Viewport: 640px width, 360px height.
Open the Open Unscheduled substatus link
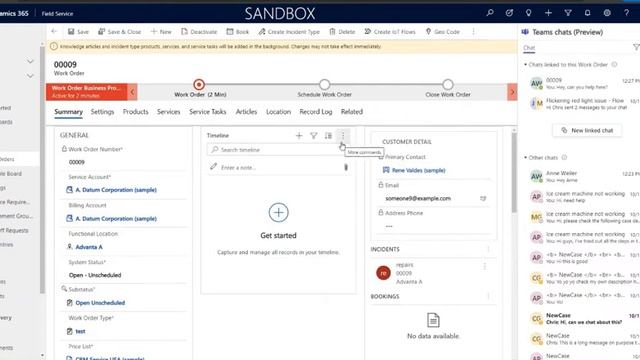pyautogui.click(x=100, y=303)
